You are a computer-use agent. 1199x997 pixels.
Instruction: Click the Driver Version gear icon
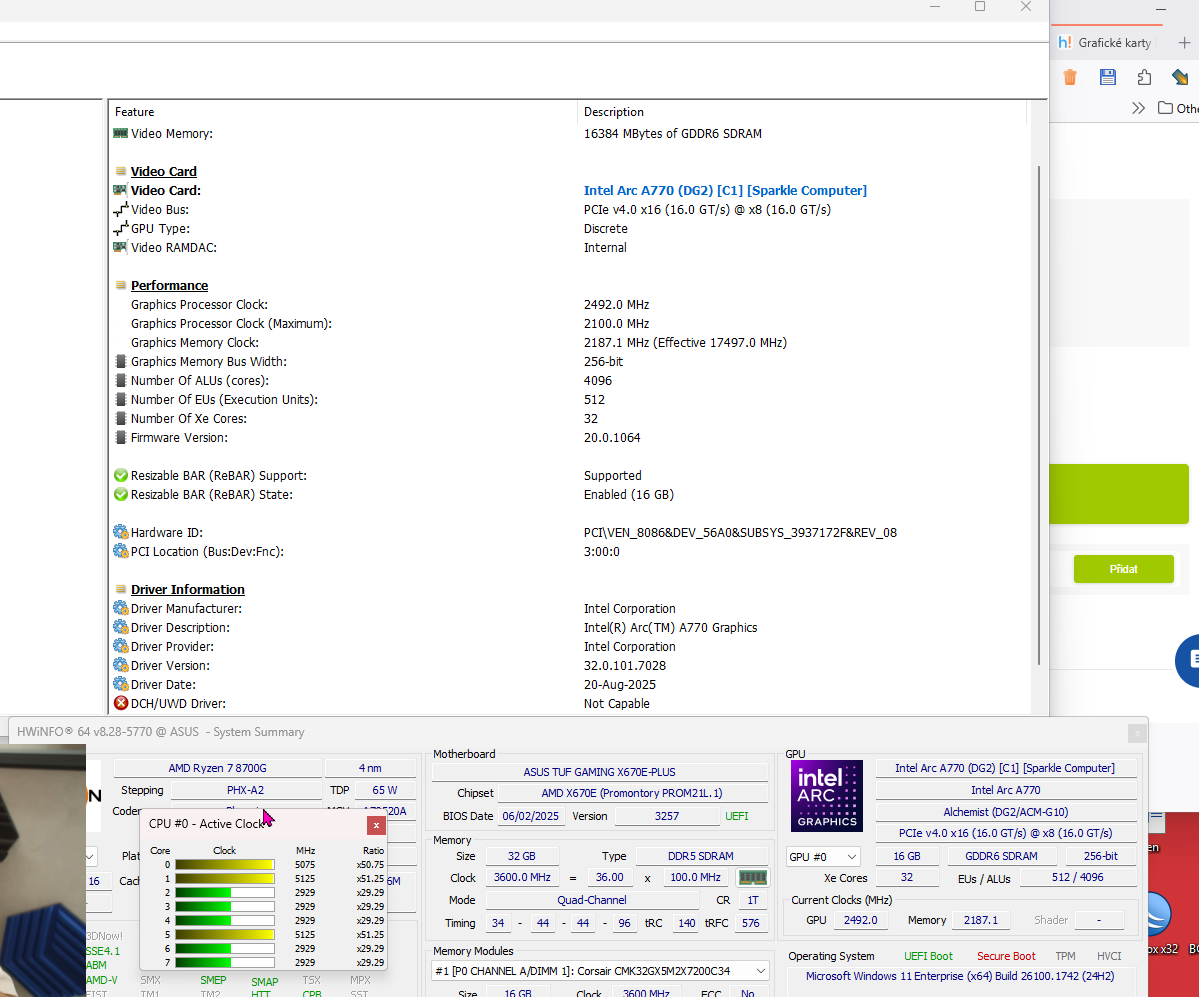coord(120,665)
